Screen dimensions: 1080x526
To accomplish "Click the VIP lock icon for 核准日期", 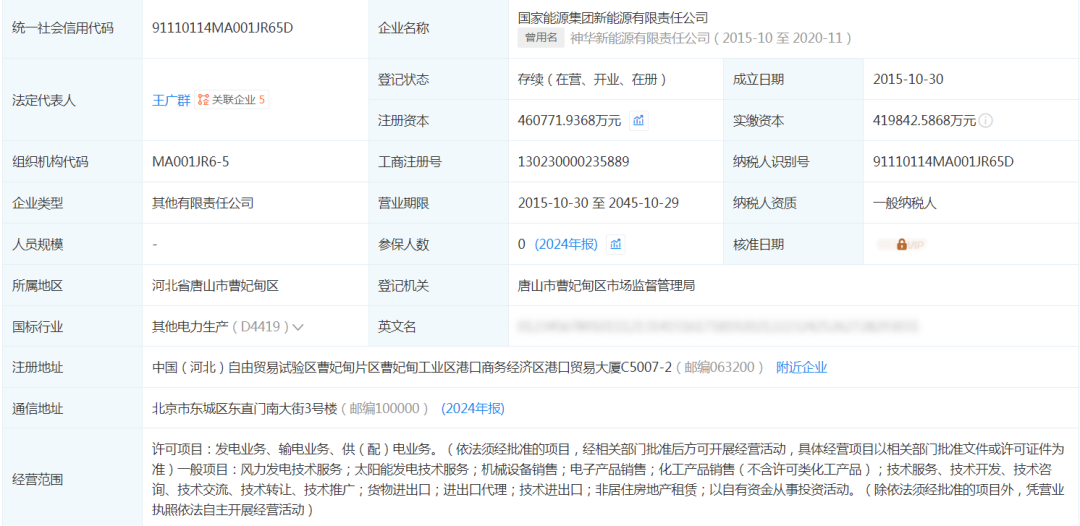I will 901,244.
